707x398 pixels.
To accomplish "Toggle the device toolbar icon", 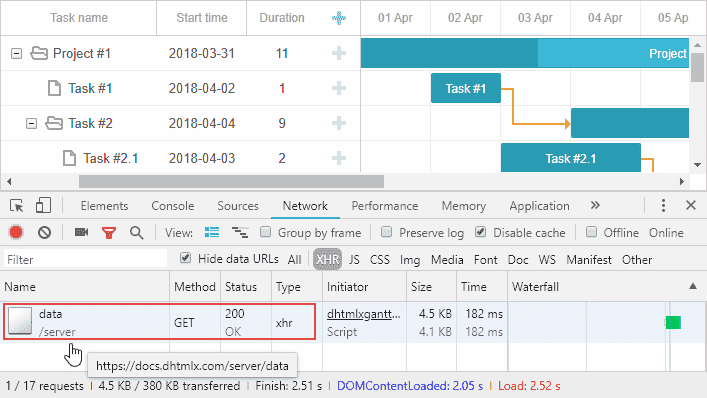I will click(43, 206).
